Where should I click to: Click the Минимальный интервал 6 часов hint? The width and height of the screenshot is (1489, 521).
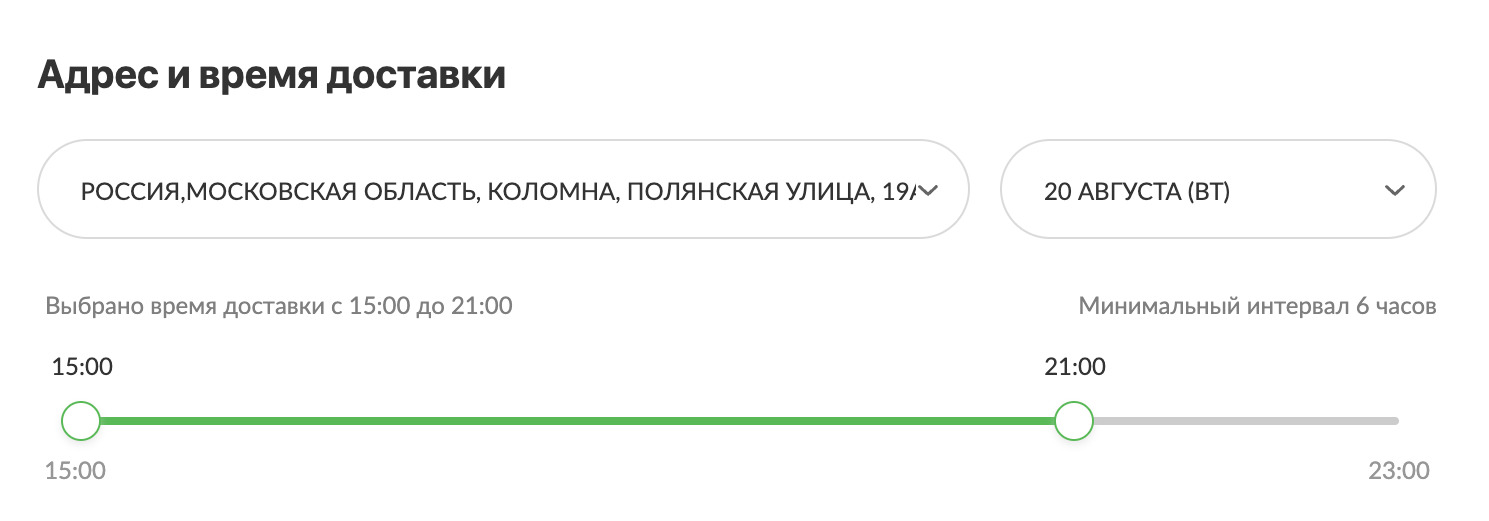click(x=1257, y=306)
